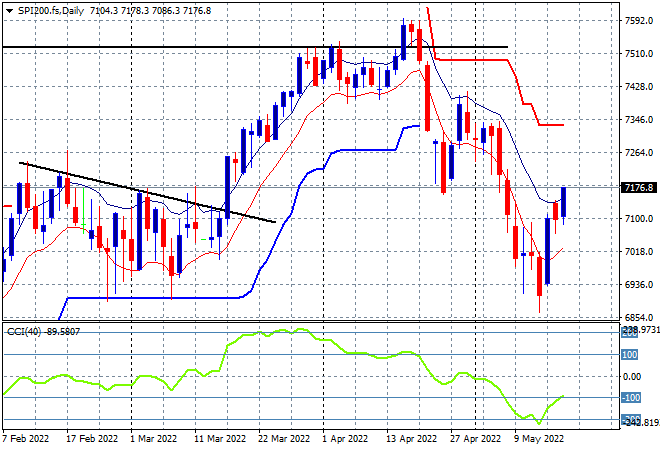Viewport: 660px width, 450px height.
Task: Click the 6854.0 price axis label
Action: point(639,318)
